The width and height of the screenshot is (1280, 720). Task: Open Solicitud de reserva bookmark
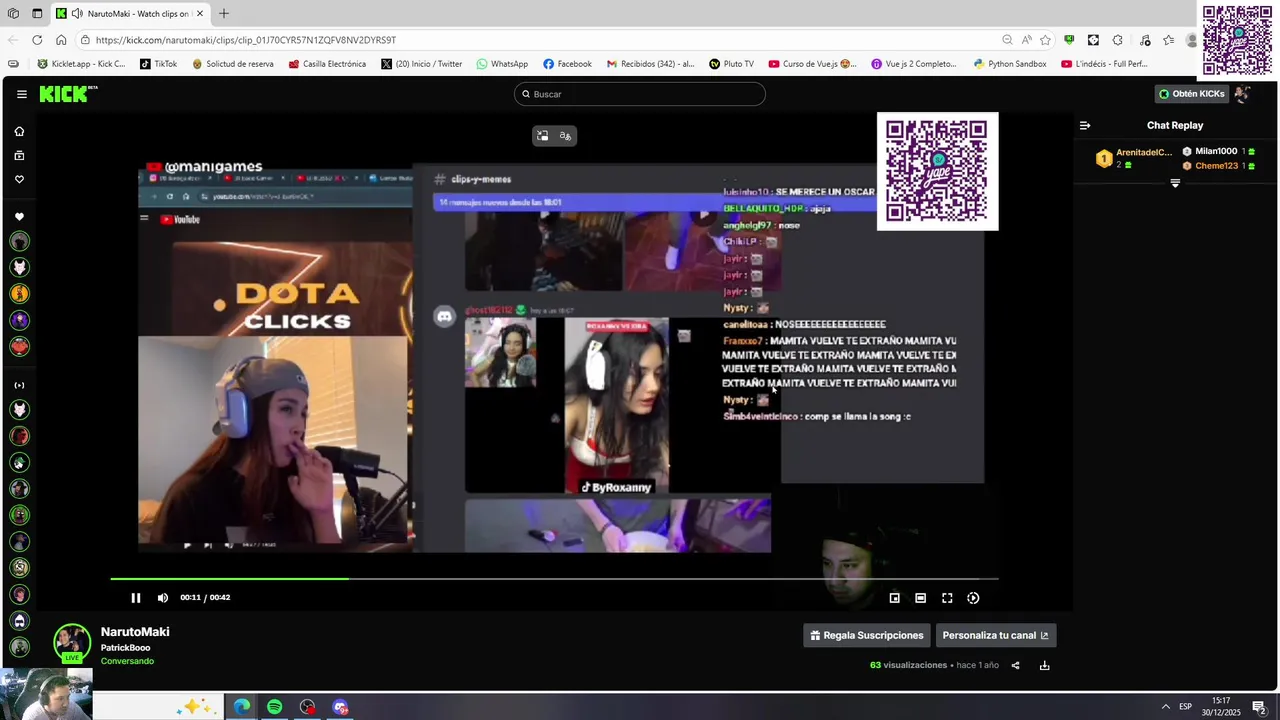coord(232,64)
